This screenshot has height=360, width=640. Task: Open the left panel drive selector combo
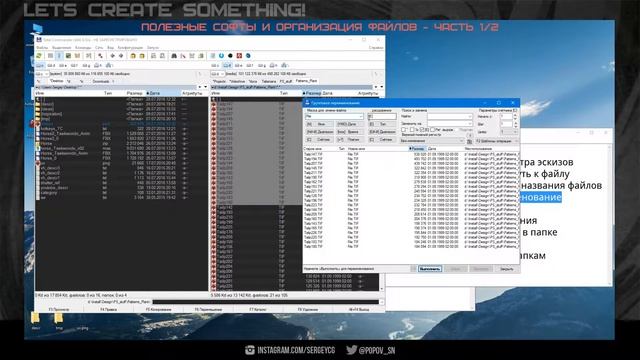click(x=42, y=74)
